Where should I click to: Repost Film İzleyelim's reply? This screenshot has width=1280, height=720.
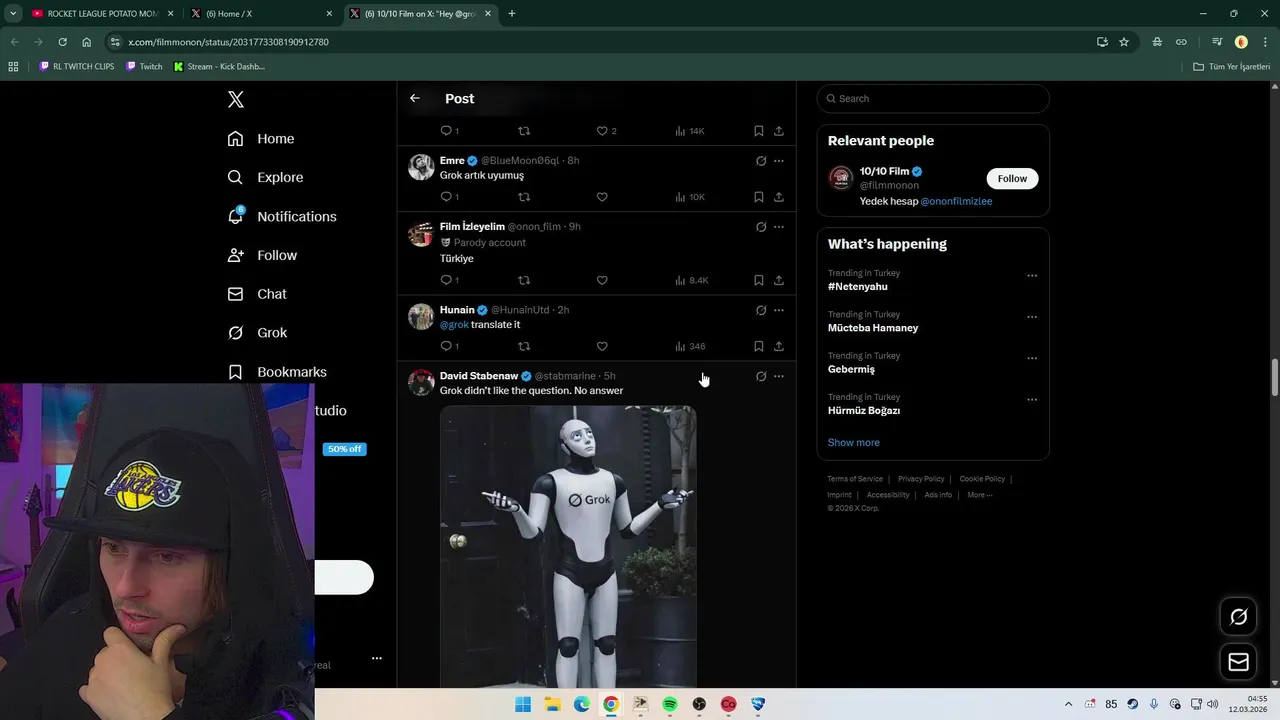524,280
